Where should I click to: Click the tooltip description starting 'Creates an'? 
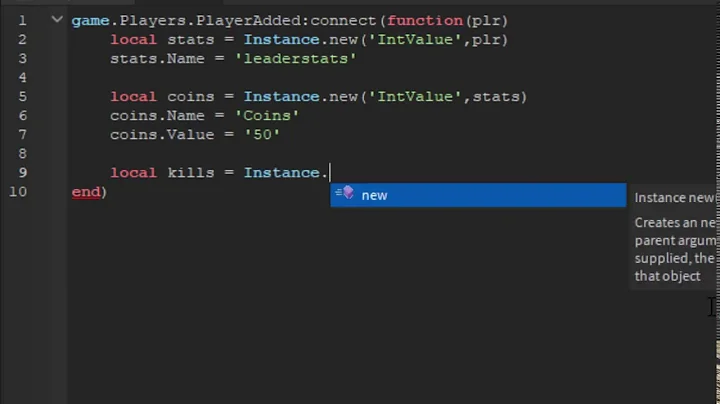(x=674, y=249)
